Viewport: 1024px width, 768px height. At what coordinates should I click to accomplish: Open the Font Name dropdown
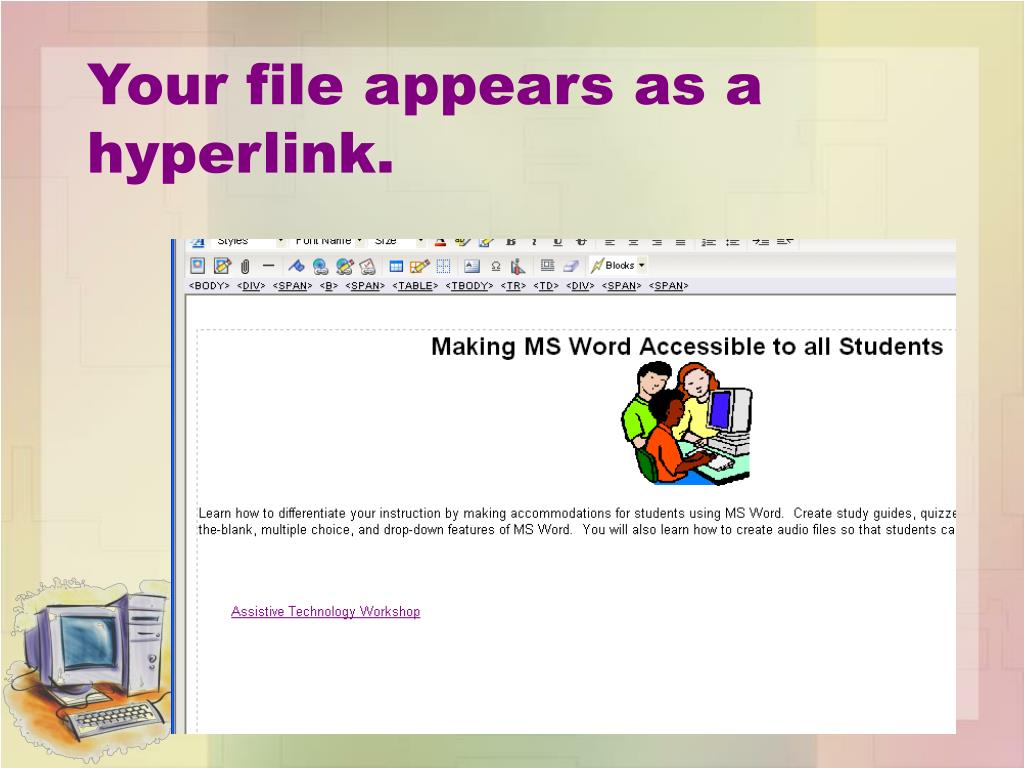point(327,241)
